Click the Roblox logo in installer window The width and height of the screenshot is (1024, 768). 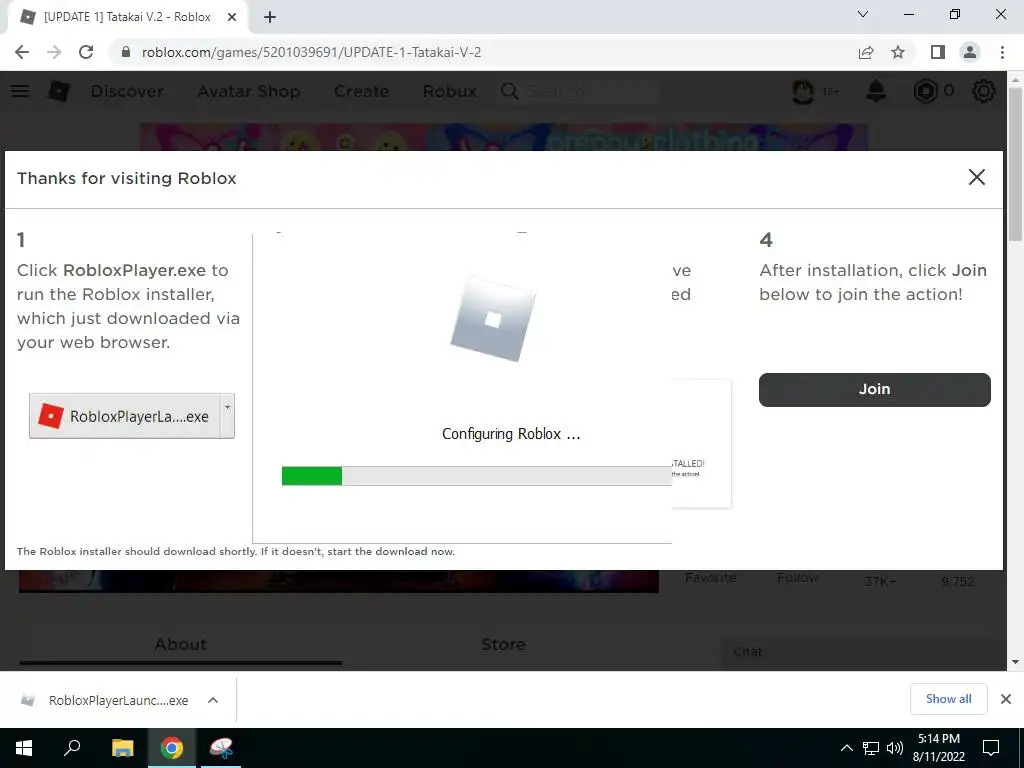click(493, 319)
